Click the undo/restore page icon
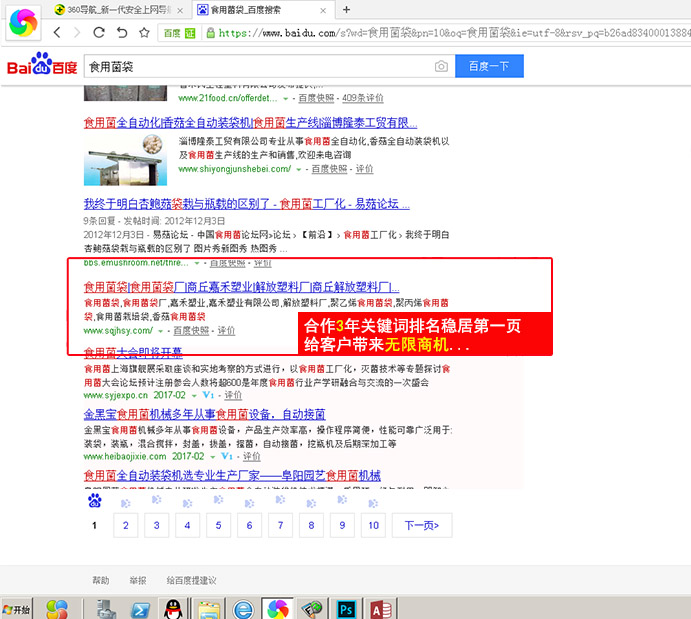691x619 pixels. [122, 33]
